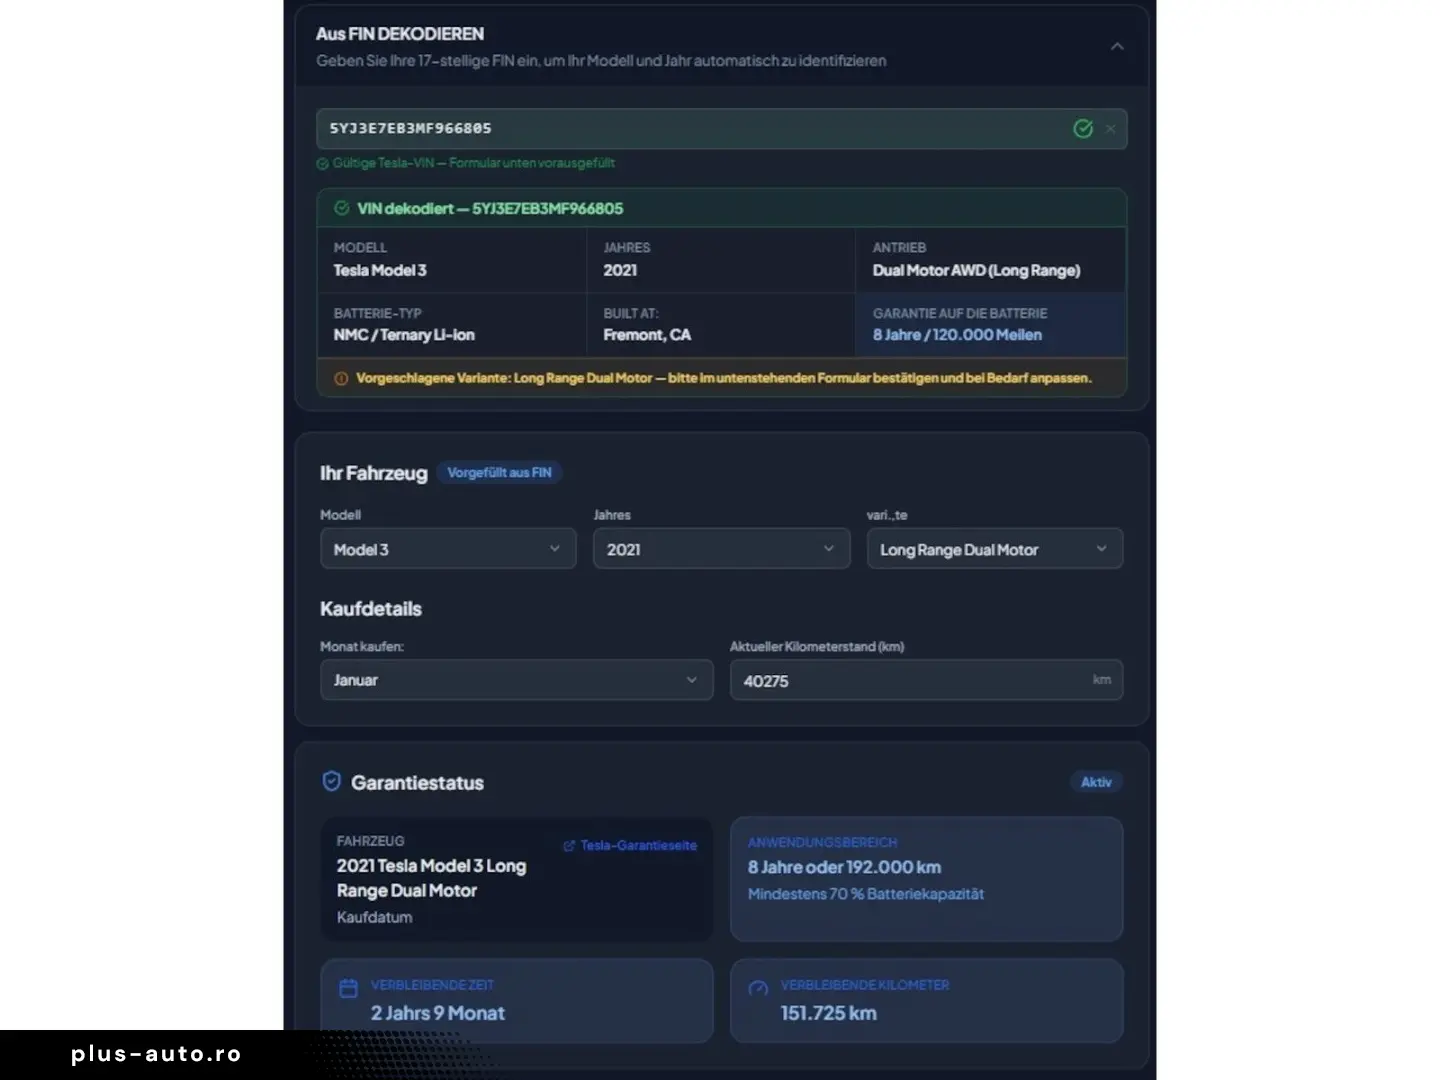Open the Long Range Dual Motor dropdown

tap(993, 549)
